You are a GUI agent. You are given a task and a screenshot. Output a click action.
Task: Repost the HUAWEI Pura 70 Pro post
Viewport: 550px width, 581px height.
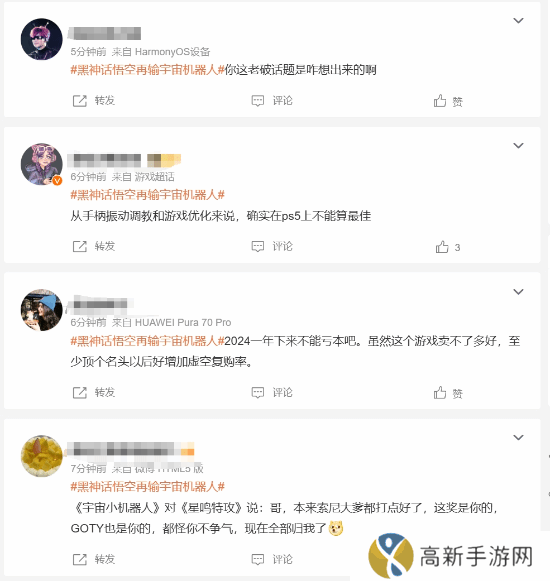tap(94, 392)
